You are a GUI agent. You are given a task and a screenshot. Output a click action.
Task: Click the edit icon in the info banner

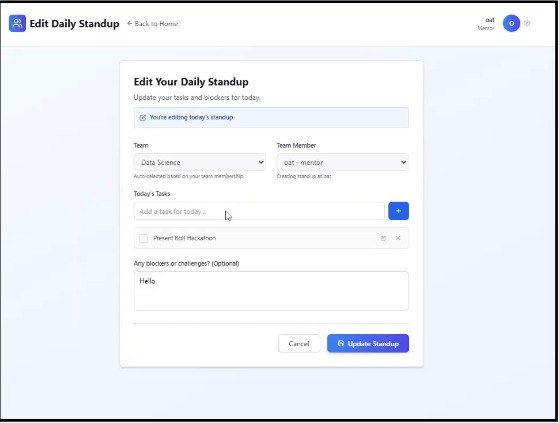(143, 118)
